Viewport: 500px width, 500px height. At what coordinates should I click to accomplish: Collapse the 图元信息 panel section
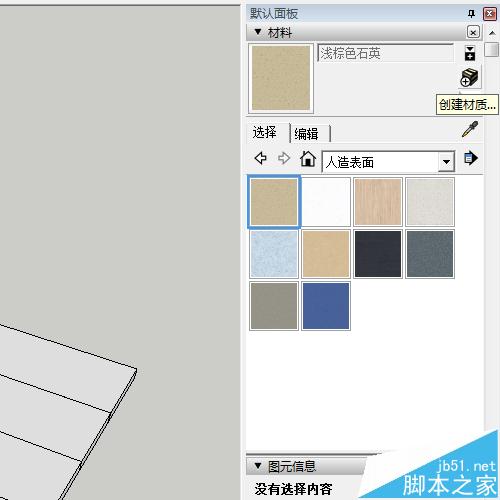pyautogui.click(x=258, y=466)
